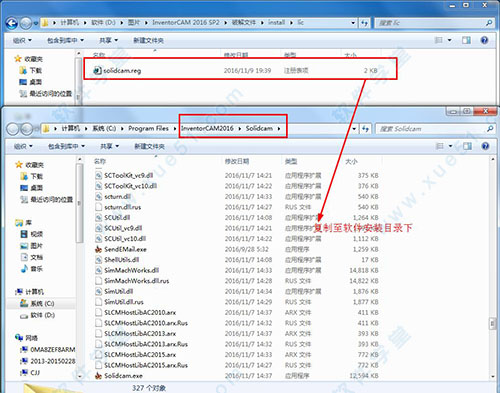Image resolution: width=500 pixels, height=393 pixels.
Task: Click refresh icon in Solidcam window address bar
Action: (365, 129)
